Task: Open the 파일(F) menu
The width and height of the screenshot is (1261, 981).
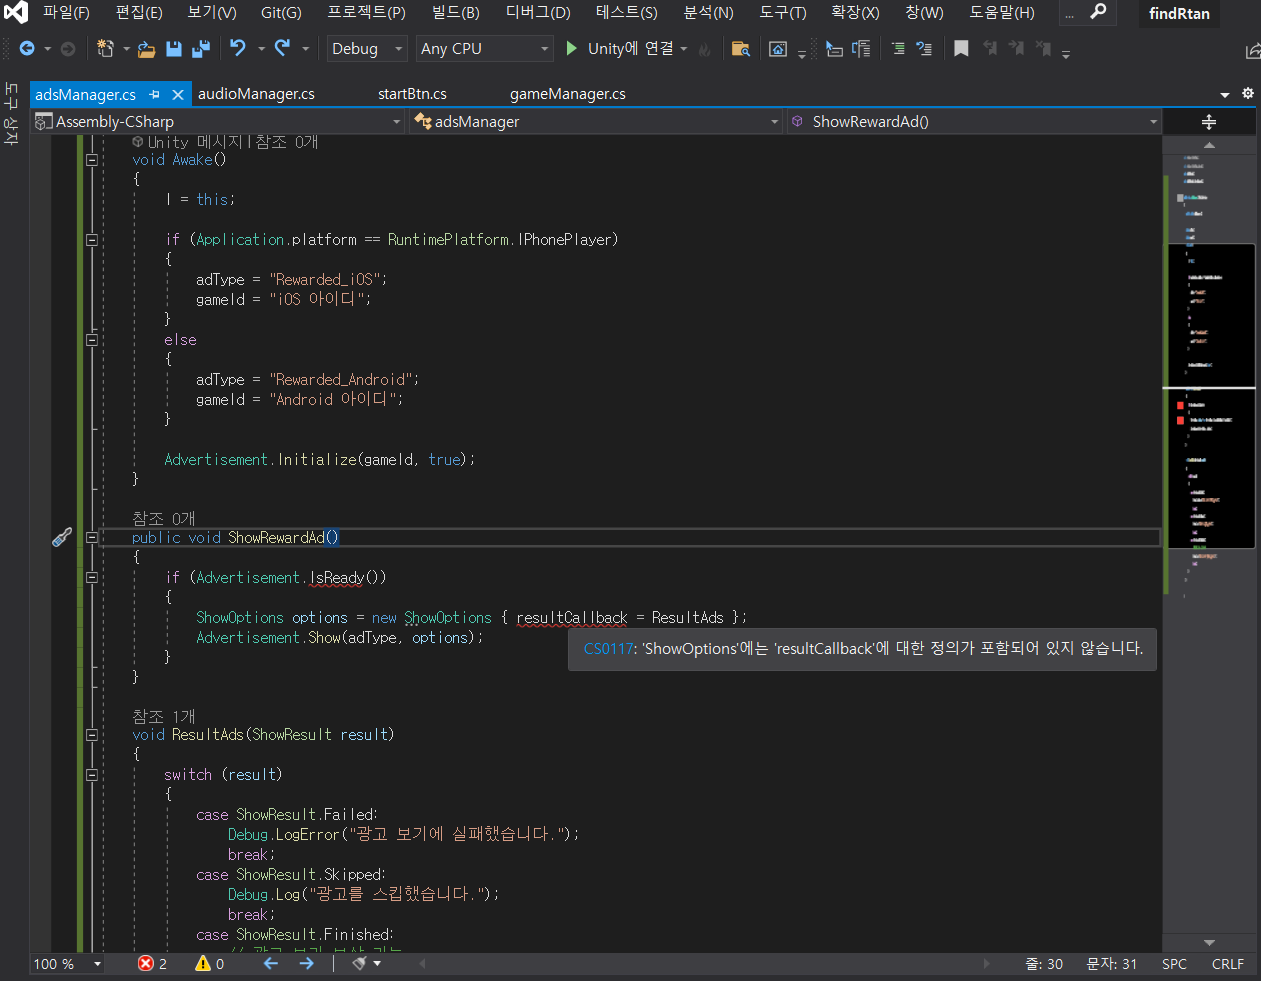Action: coord(66,12)
